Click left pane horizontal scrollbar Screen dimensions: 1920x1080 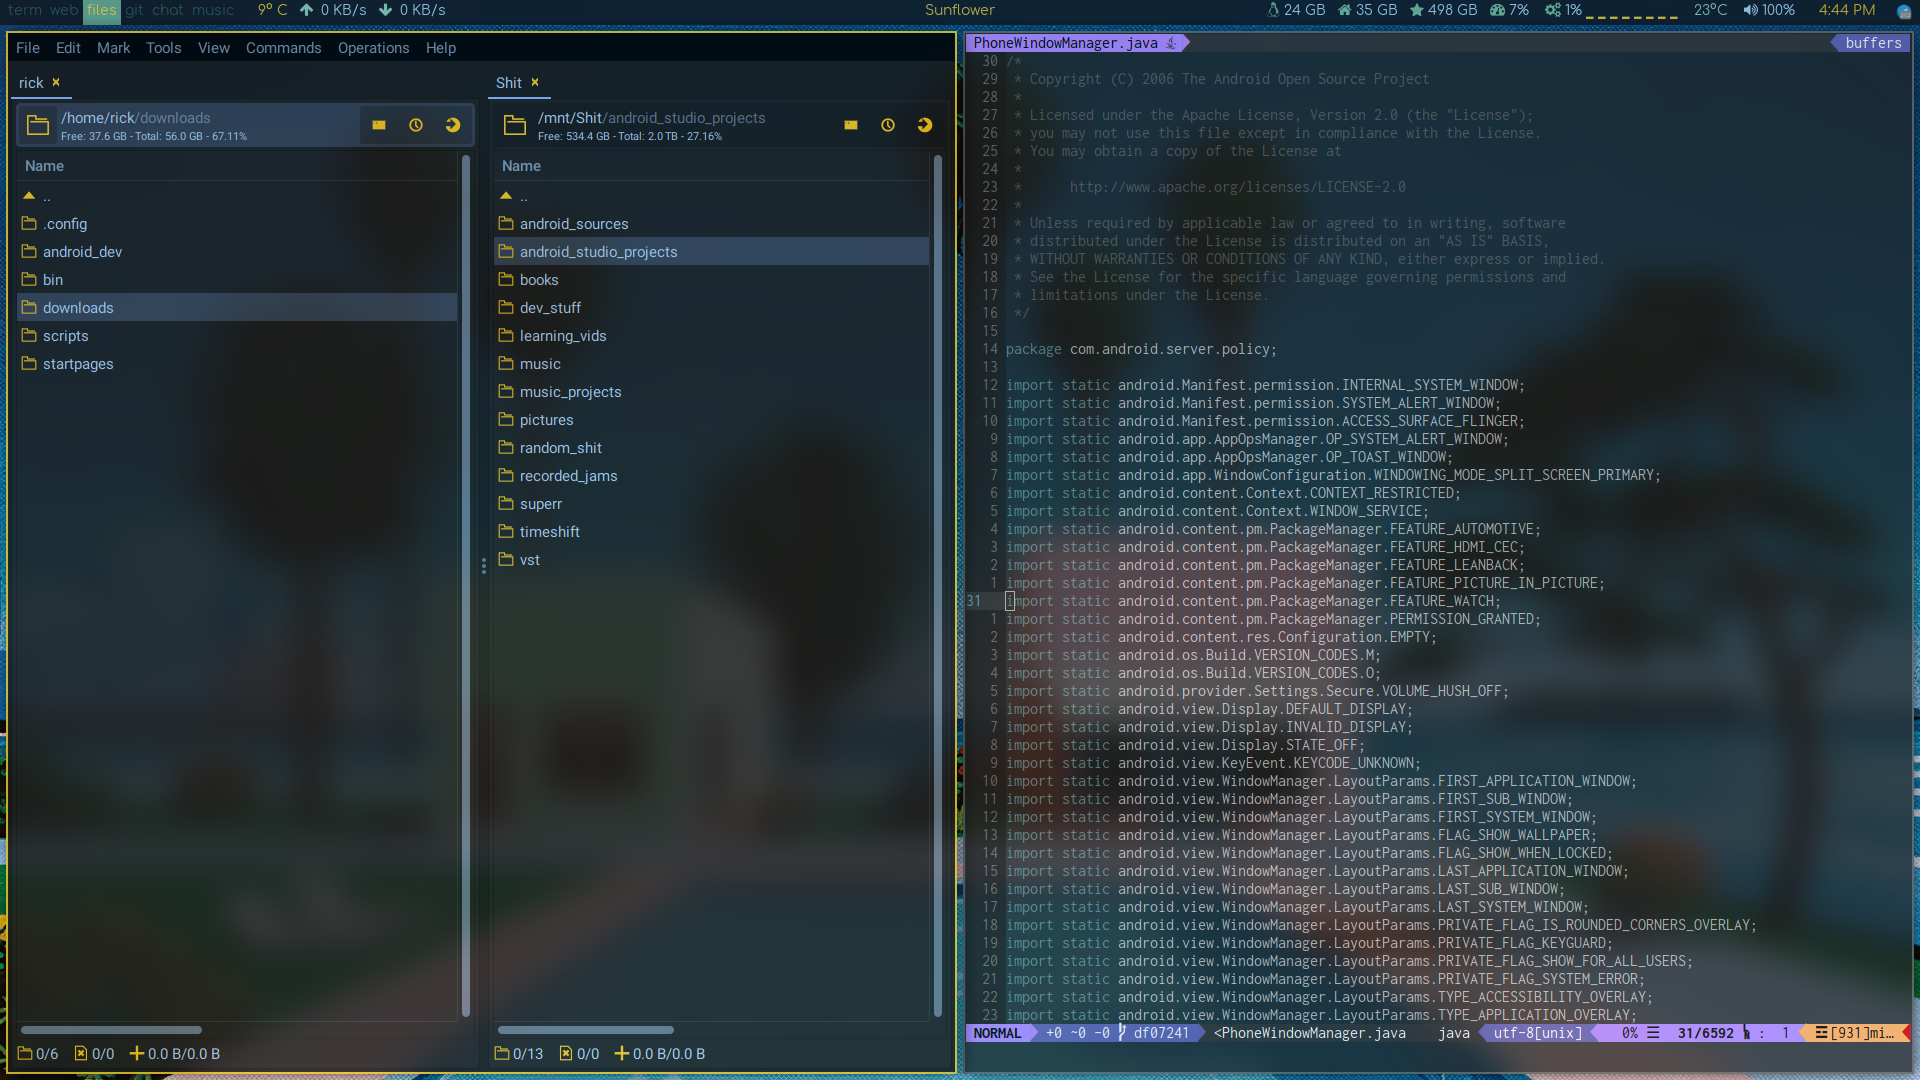[x=111, y=1029]
